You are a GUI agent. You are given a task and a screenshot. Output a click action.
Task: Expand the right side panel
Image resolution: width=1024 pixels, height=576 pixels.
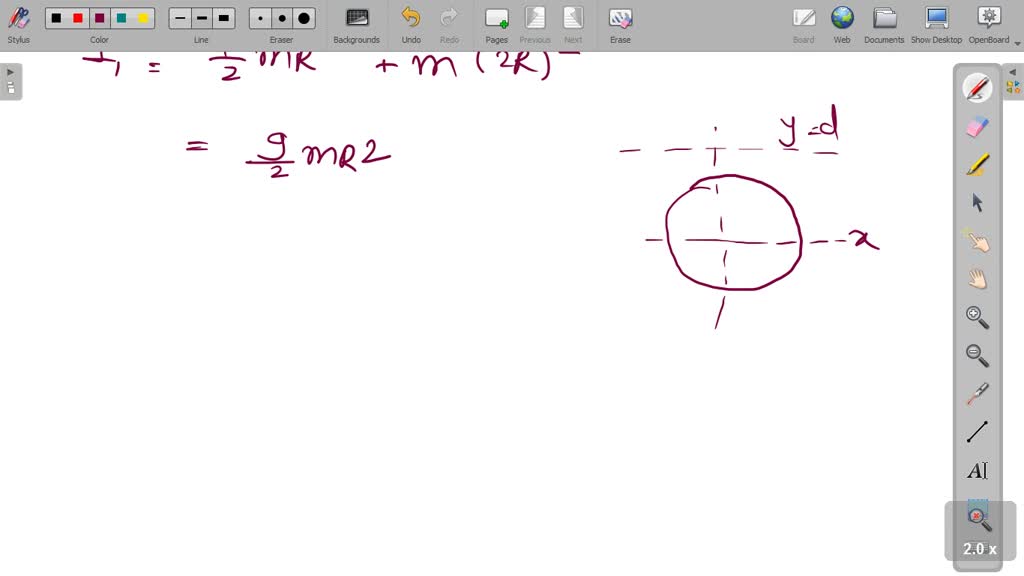click(x=1013, y=81)
